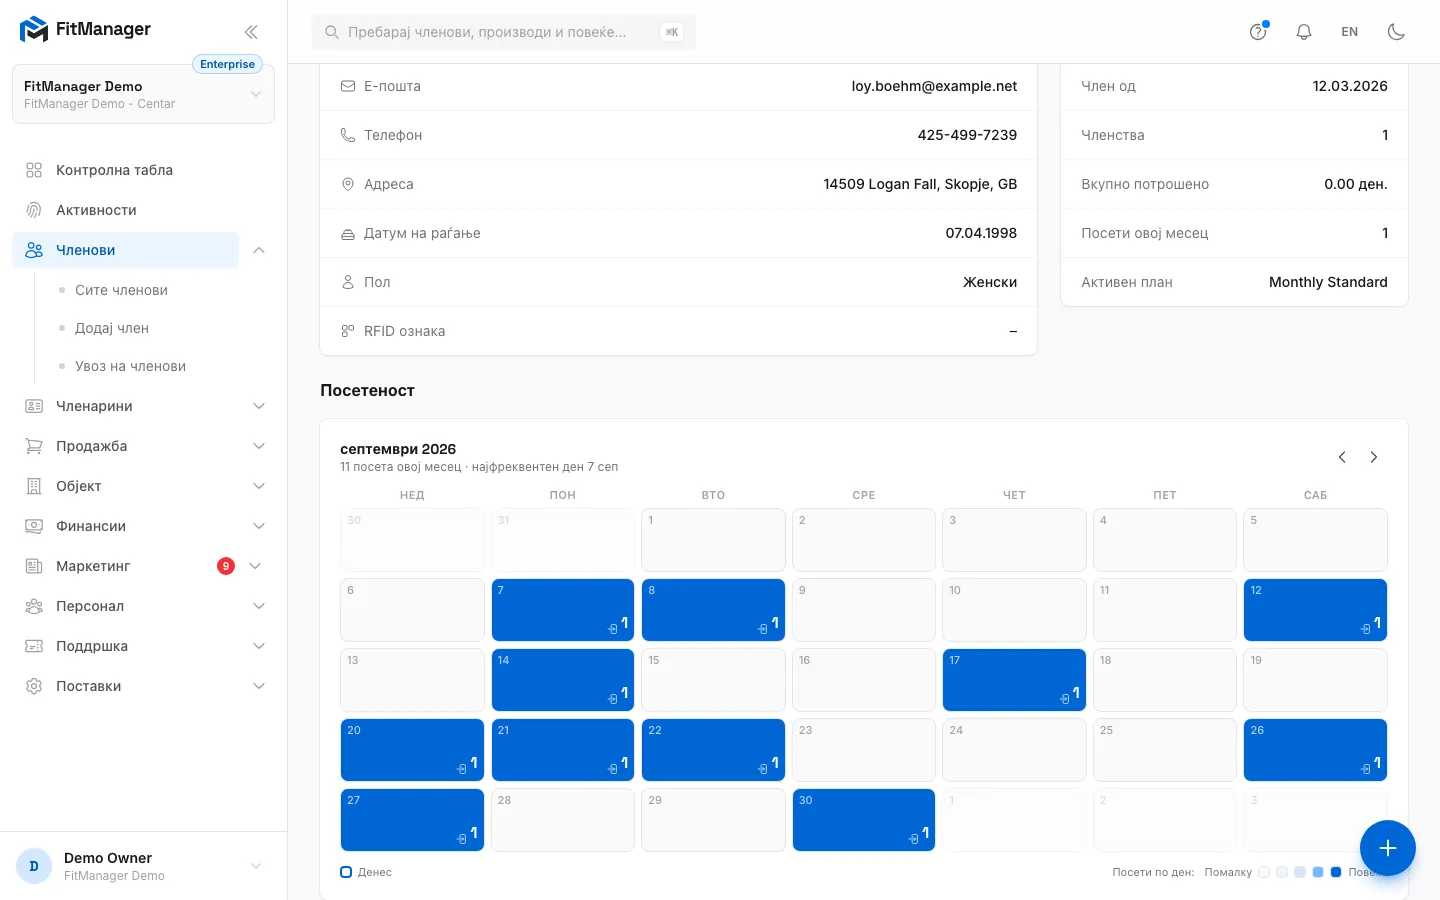Screen dimensions: 1440x900
Task: Click the Денес legend marker
Action: click(x=346, y=872)
